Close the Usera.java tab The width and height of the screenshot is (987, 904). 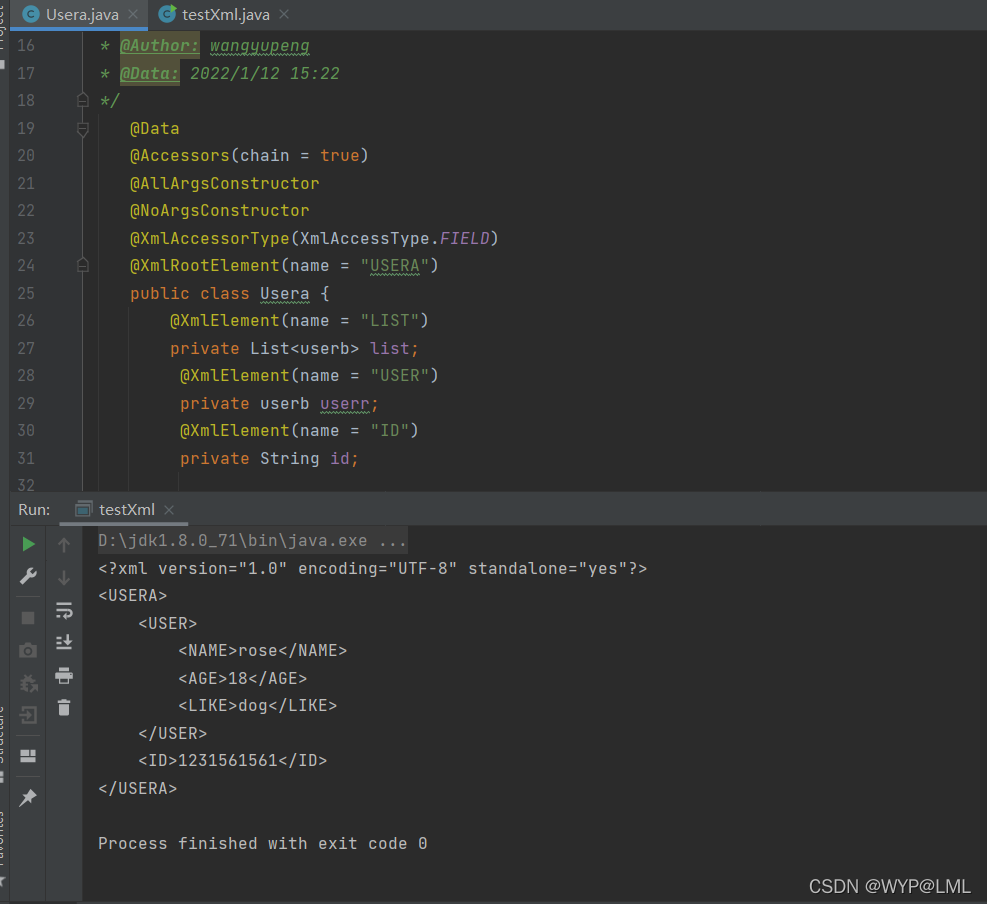(133, 14)
